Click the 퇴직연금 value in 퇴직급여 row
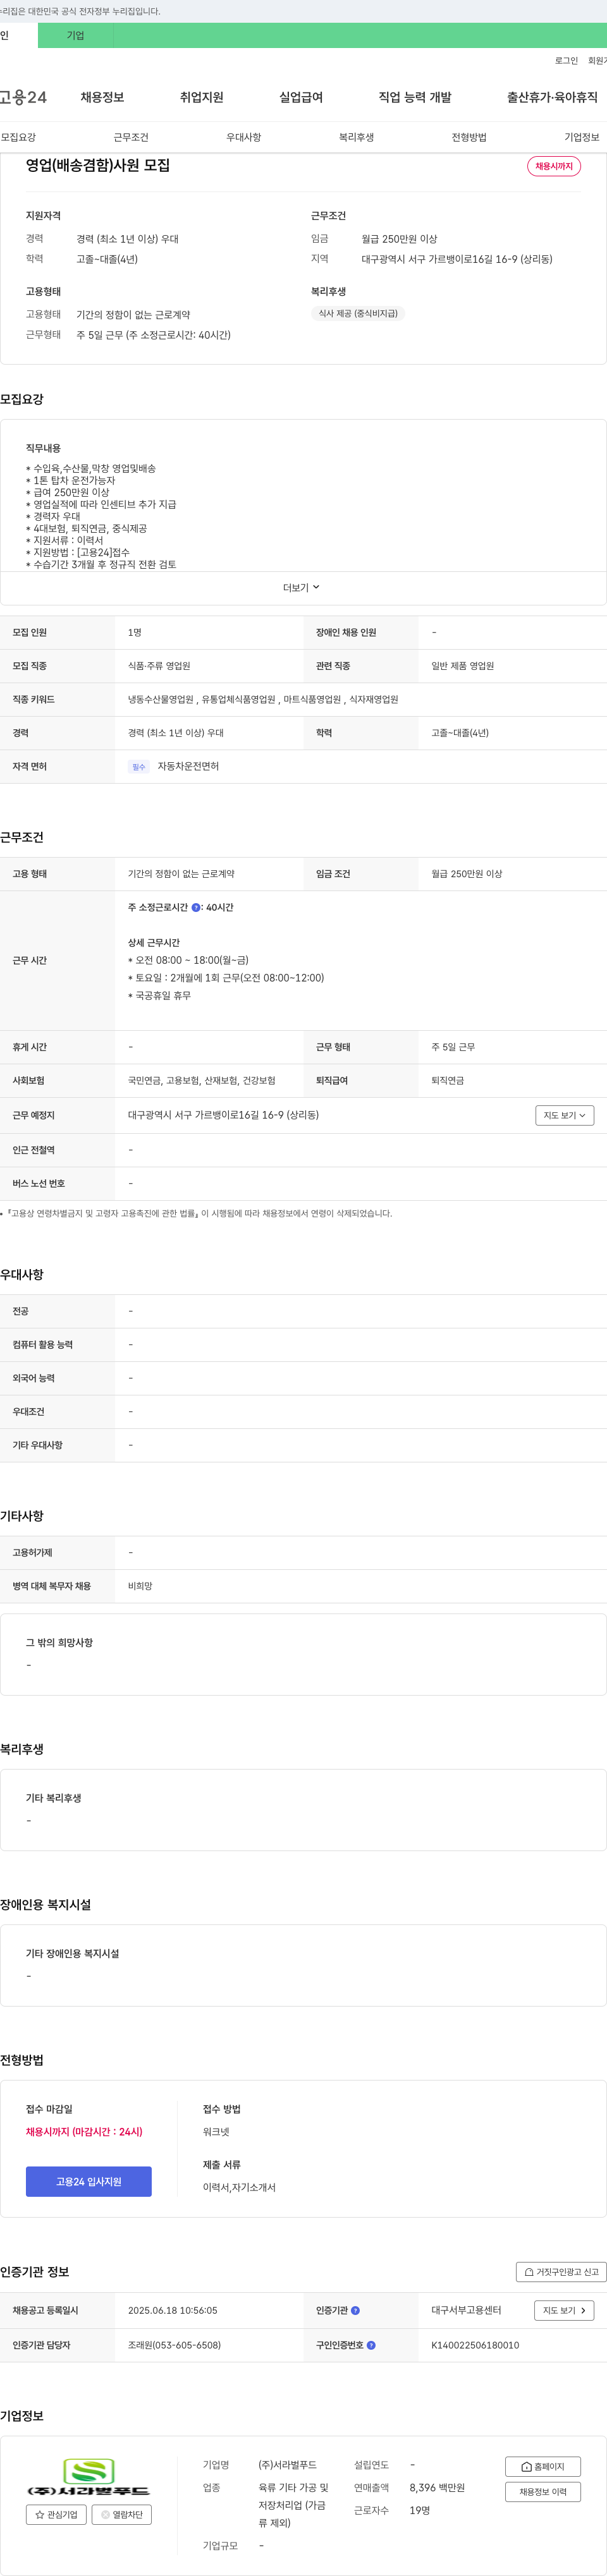Screen dimensions: 607x2576 pos(447,1081)
